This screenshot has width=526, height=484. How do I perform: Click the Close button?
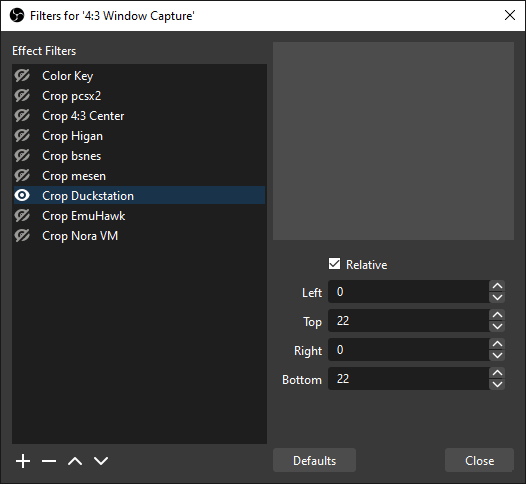tap(479, 460)
